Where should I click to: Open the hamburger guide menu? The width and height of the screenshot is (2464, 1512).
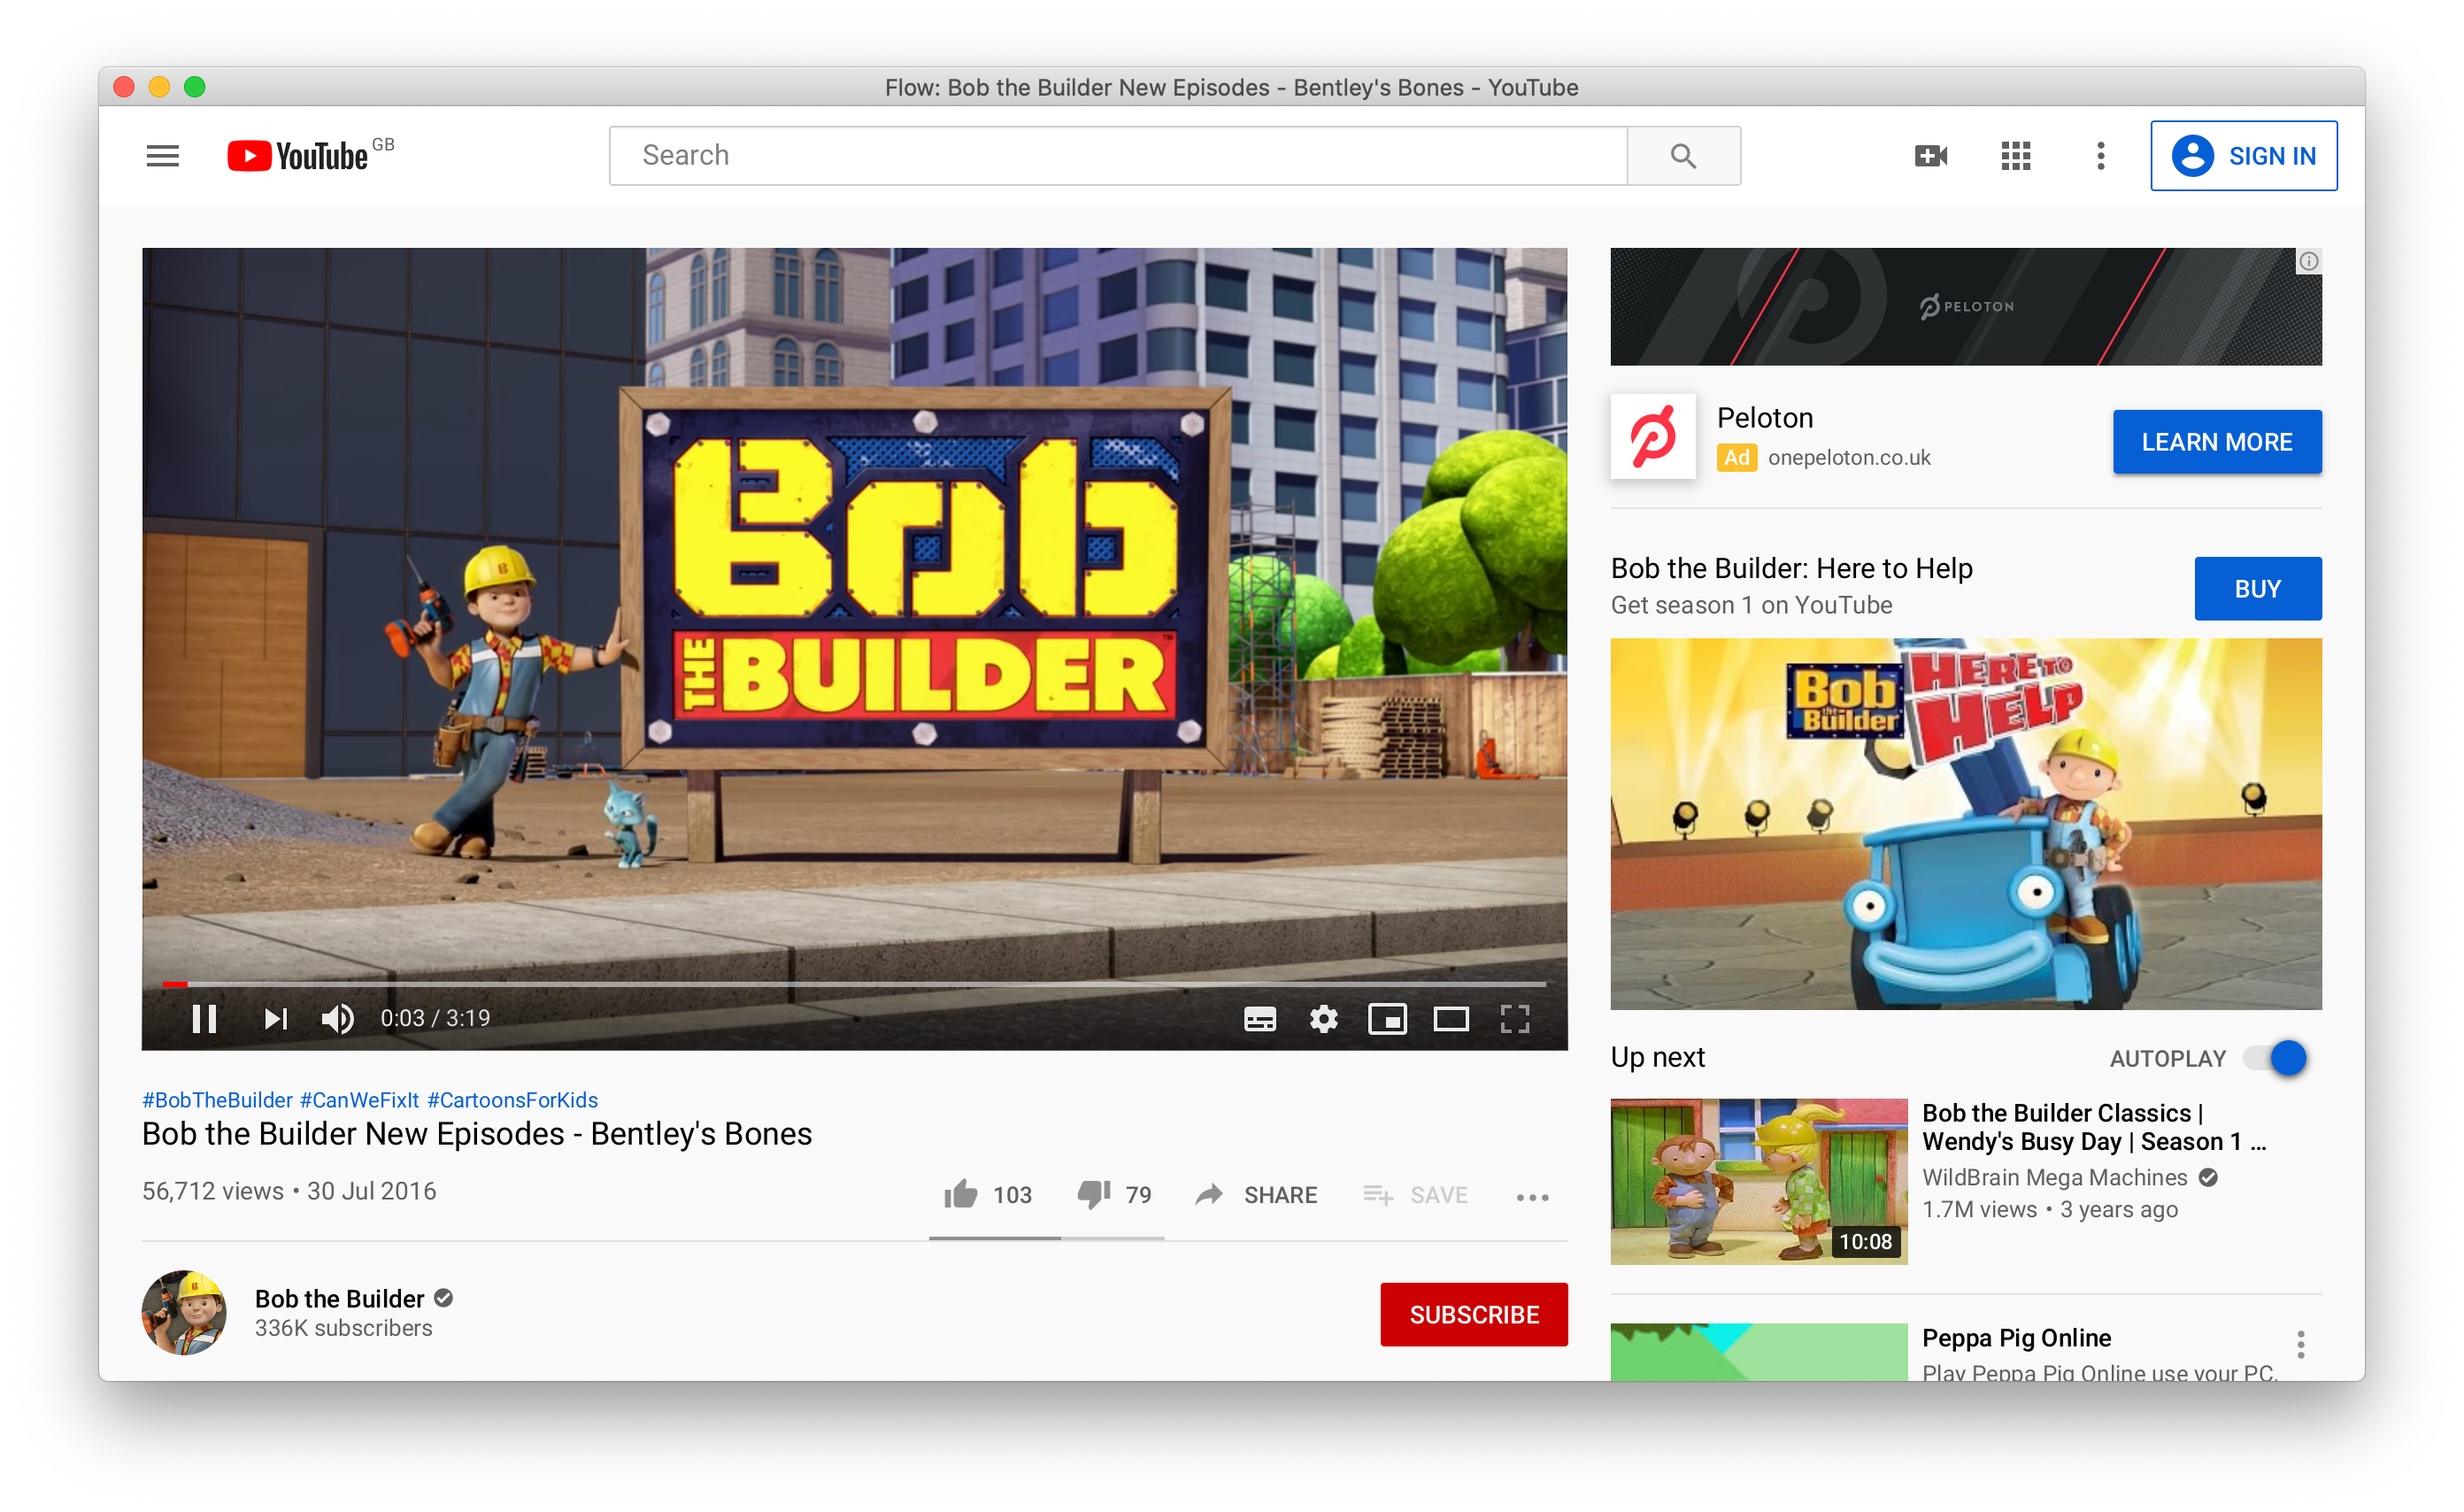tap(162, 156)
